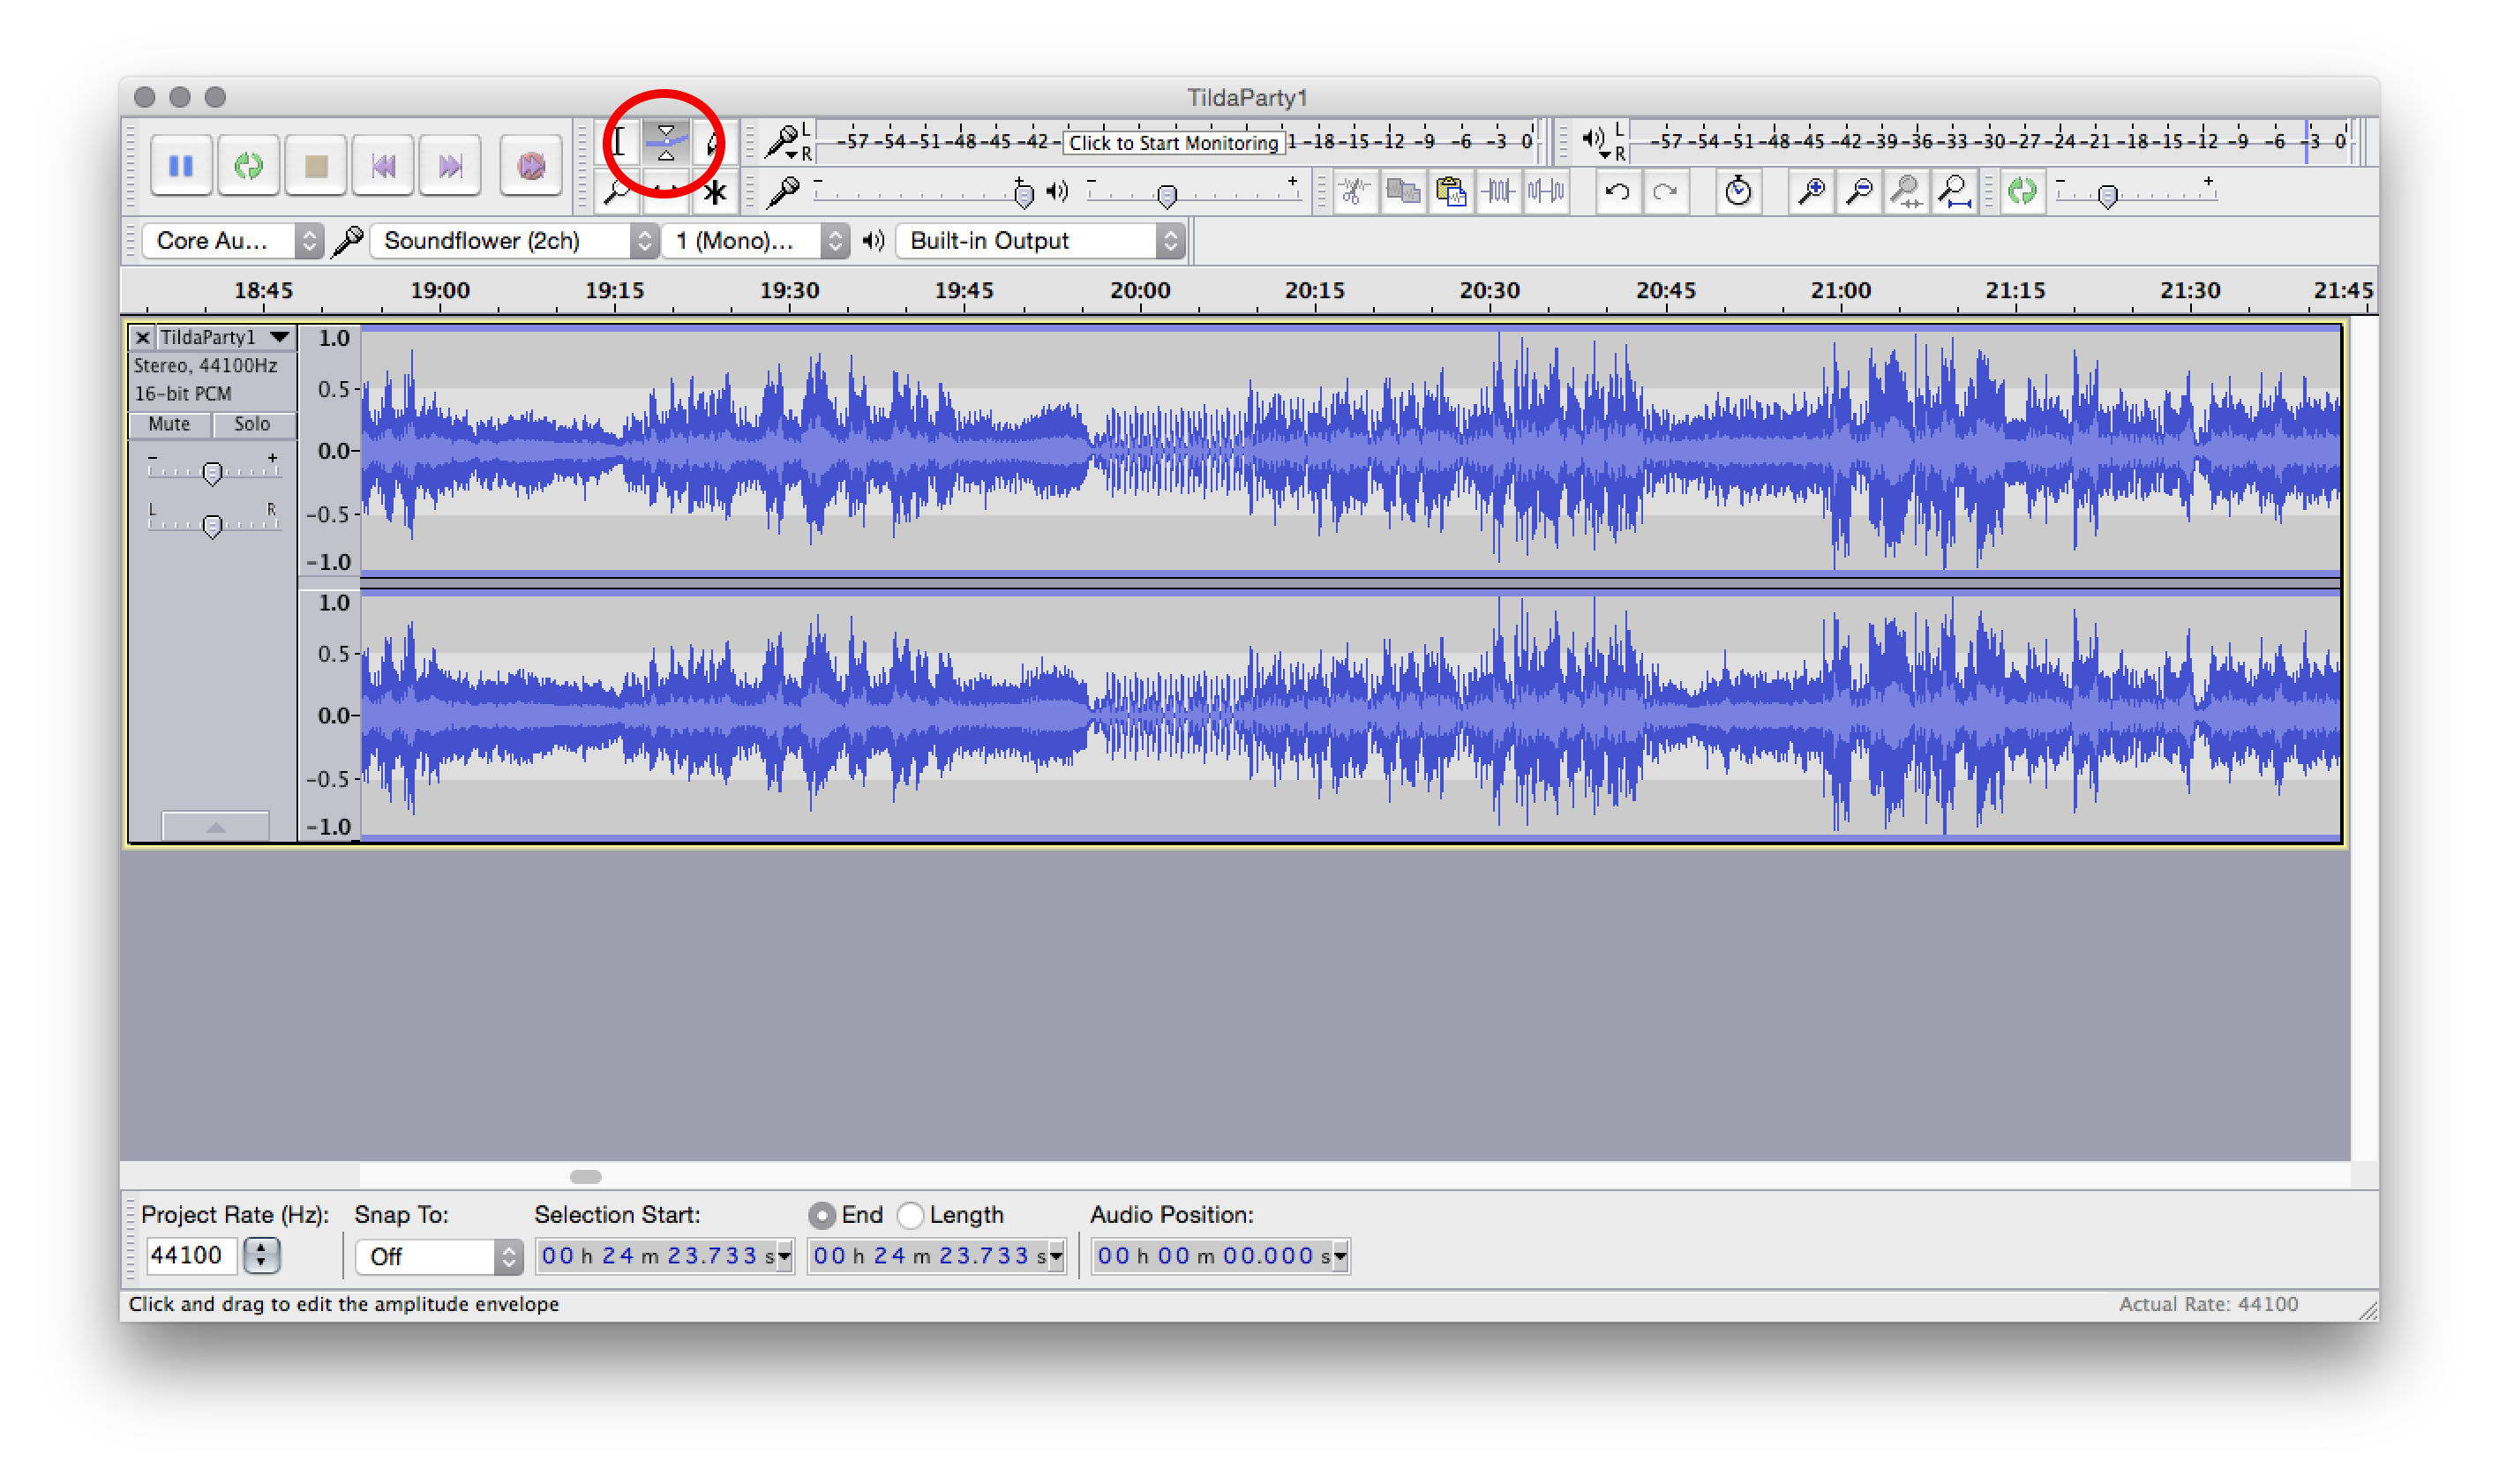Screen dimensions: 2499x1484
Task: Toggle Sync-Lock Tracks clock icon
Action: click(1738, 191)
